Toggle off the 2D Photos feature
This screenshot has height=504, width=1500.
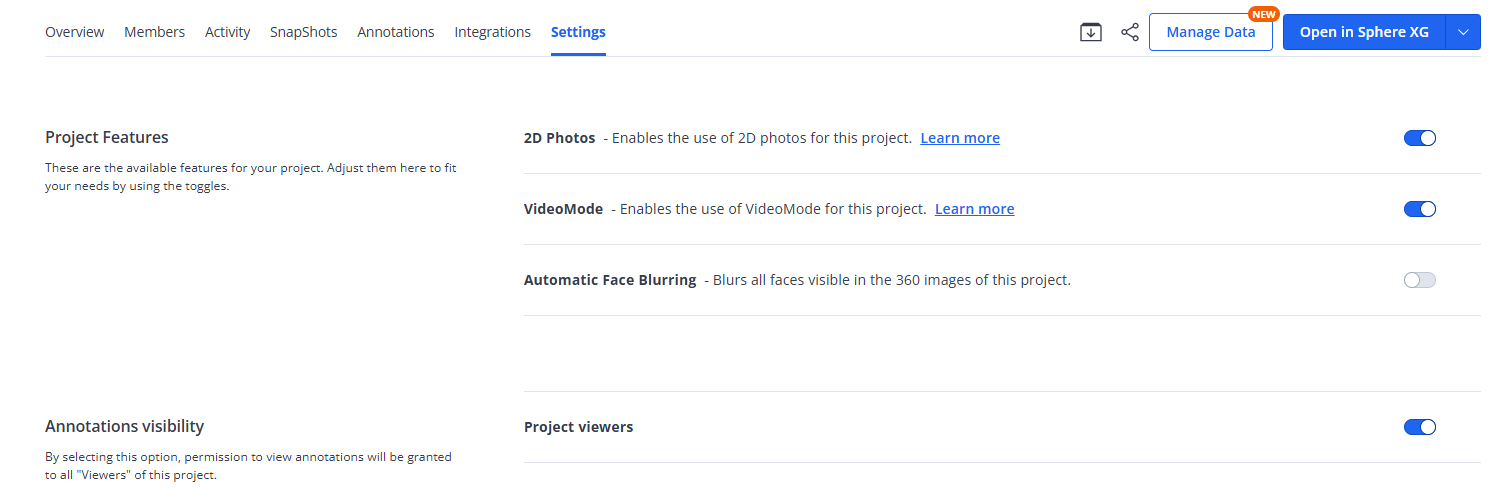click(1420, 138)
